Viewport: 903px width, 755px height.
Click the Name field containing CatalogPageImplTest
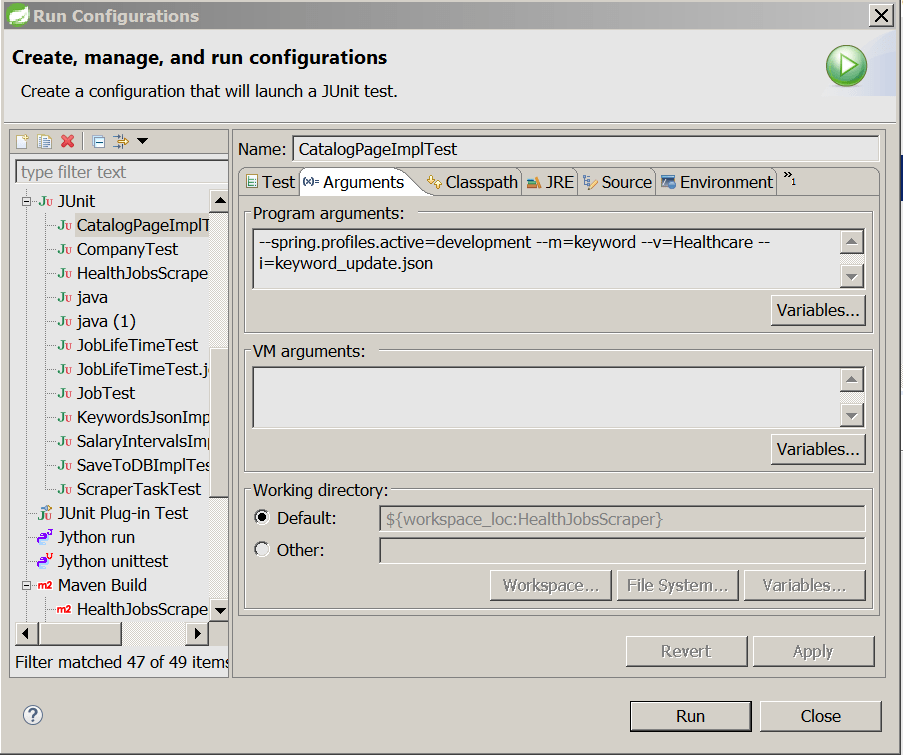586,149
